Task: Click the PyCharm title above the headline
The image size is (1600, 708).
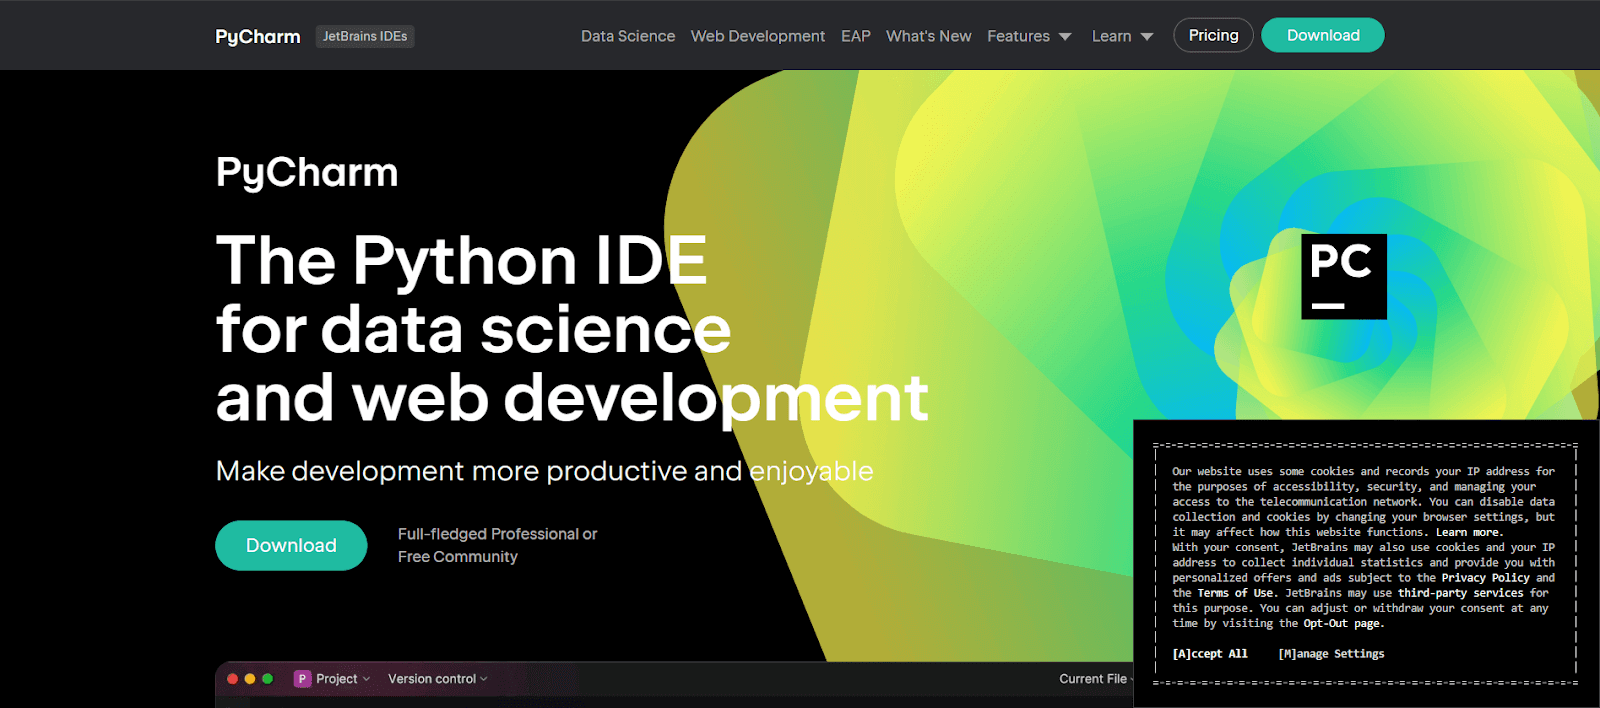Action: pyautogui.click(x=307, y=173)
